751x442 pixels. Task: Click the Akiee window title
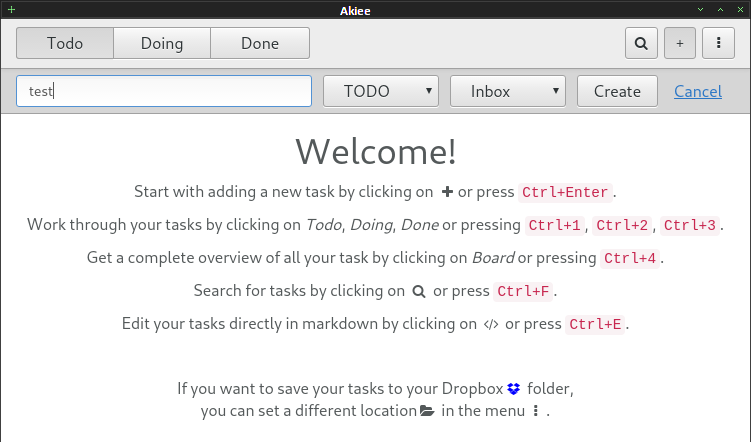point(355,11)
